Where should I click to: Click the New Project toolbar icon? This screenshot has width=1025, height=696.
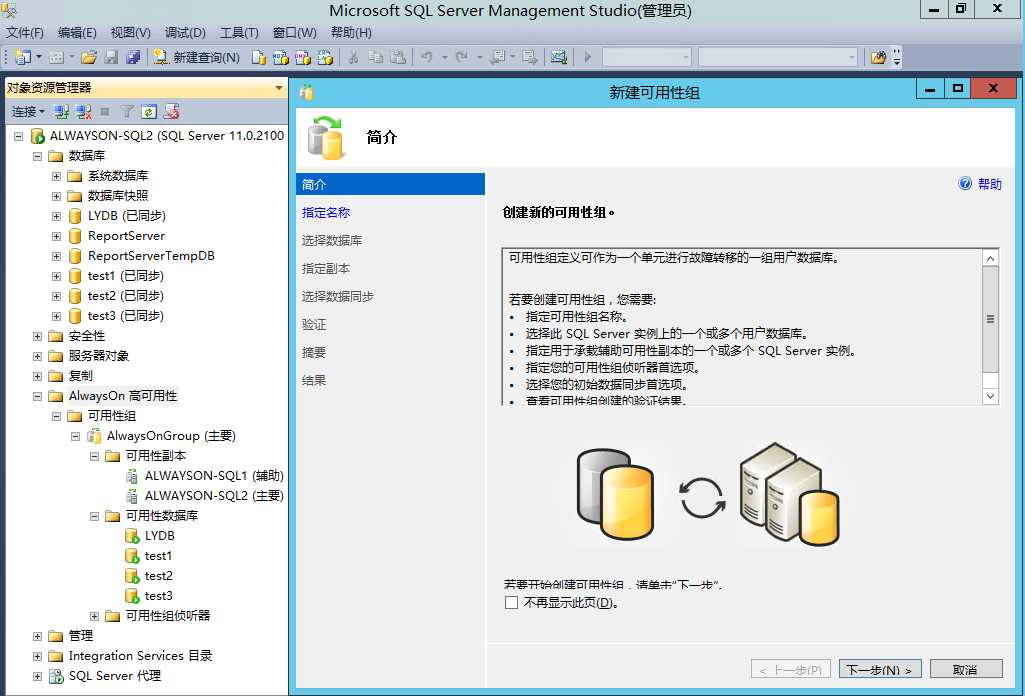coord(23,58)
